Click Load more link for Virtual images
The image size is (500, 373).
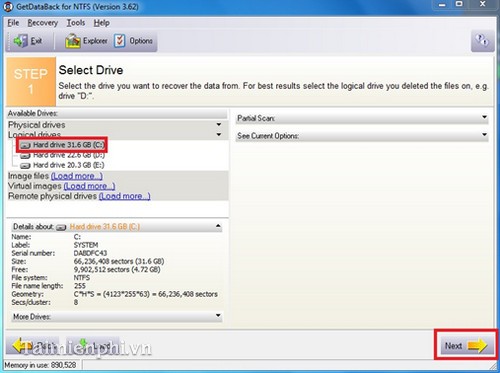coord(89,186)
